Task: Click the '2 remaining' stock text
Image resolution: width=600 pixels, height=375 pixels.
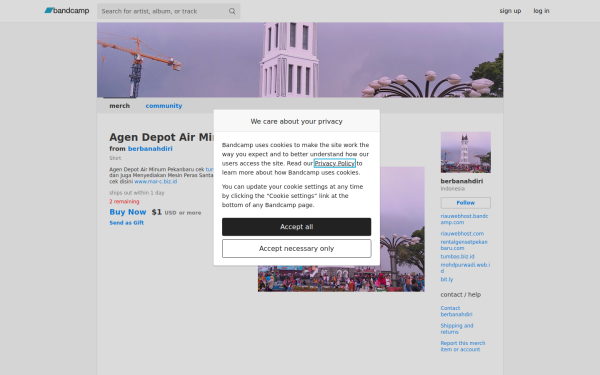Action: pyautogui.click(x=124, y=202)
